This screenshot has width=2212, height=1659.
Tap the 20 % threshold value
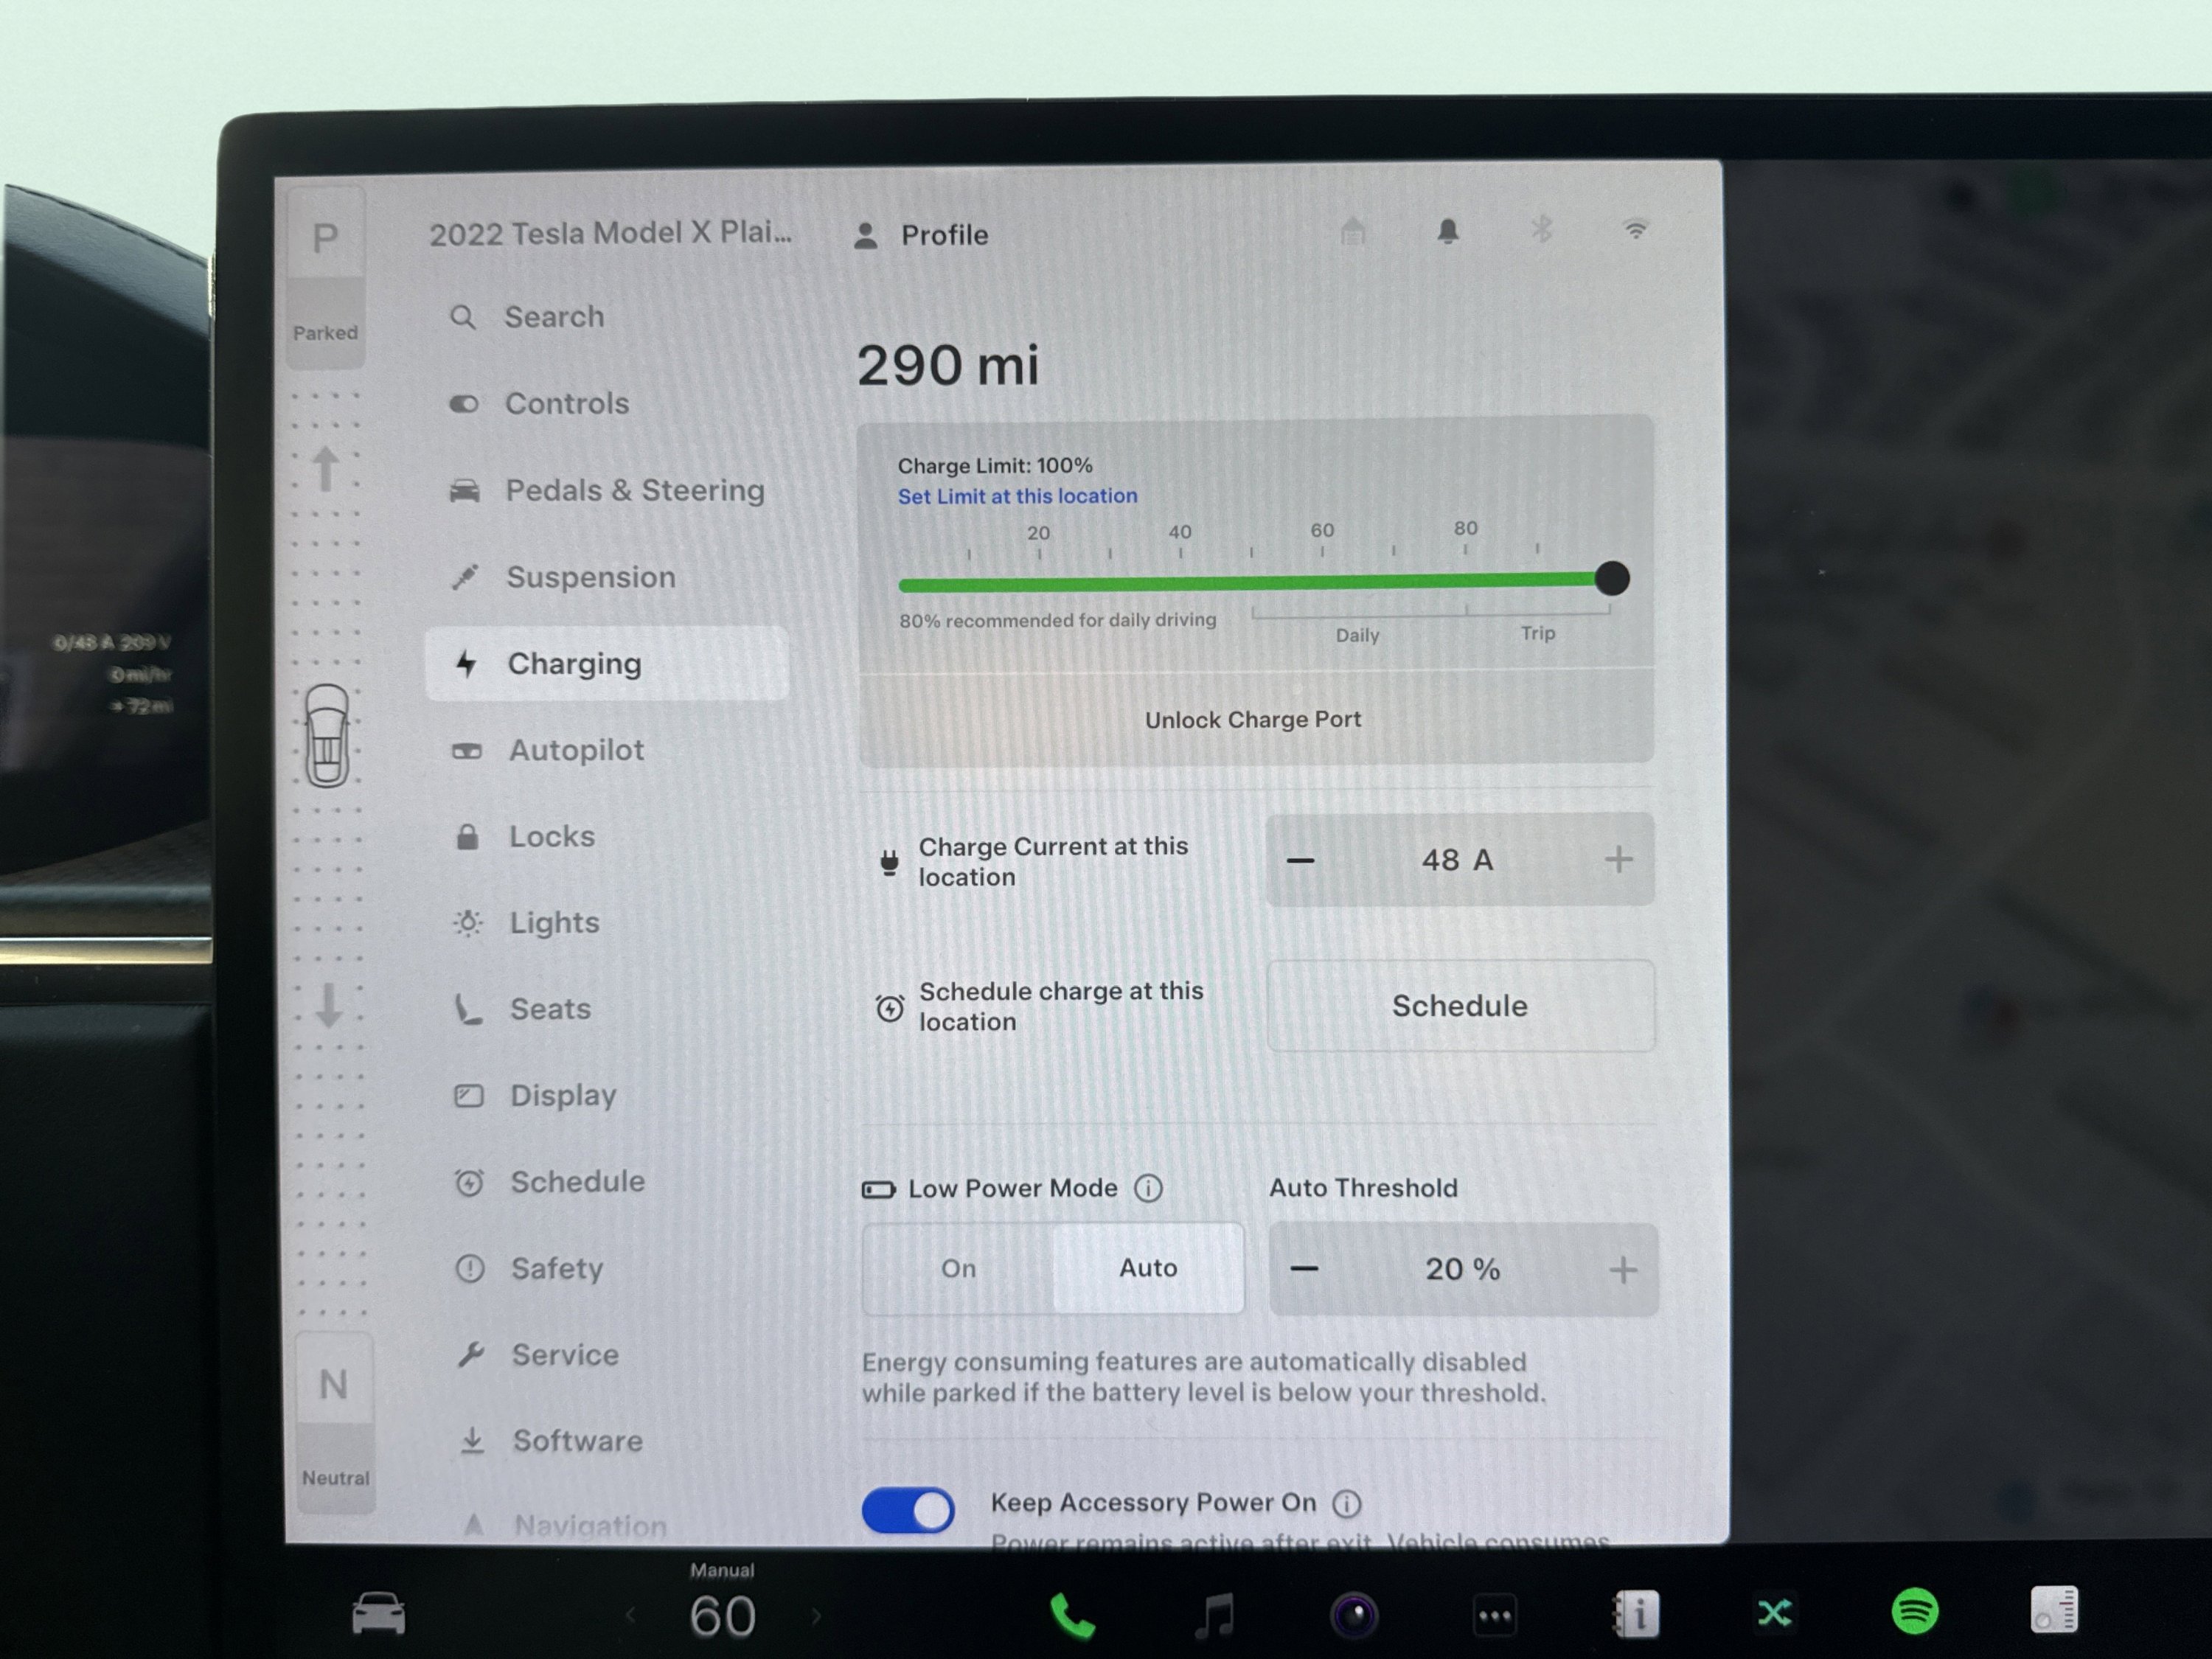(1463, 1270)
